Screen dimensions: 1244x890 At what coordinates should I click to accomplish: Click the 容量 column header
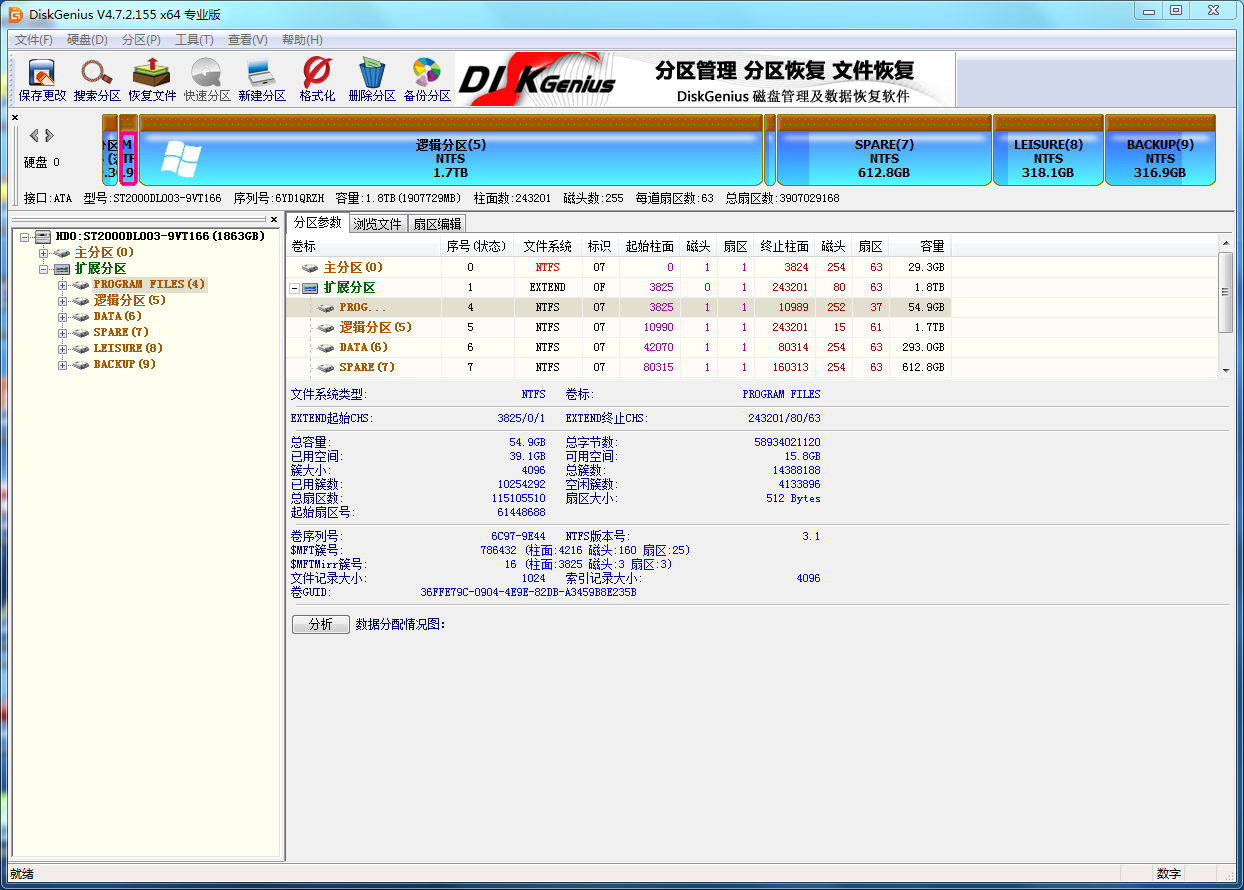click(920, 246)
